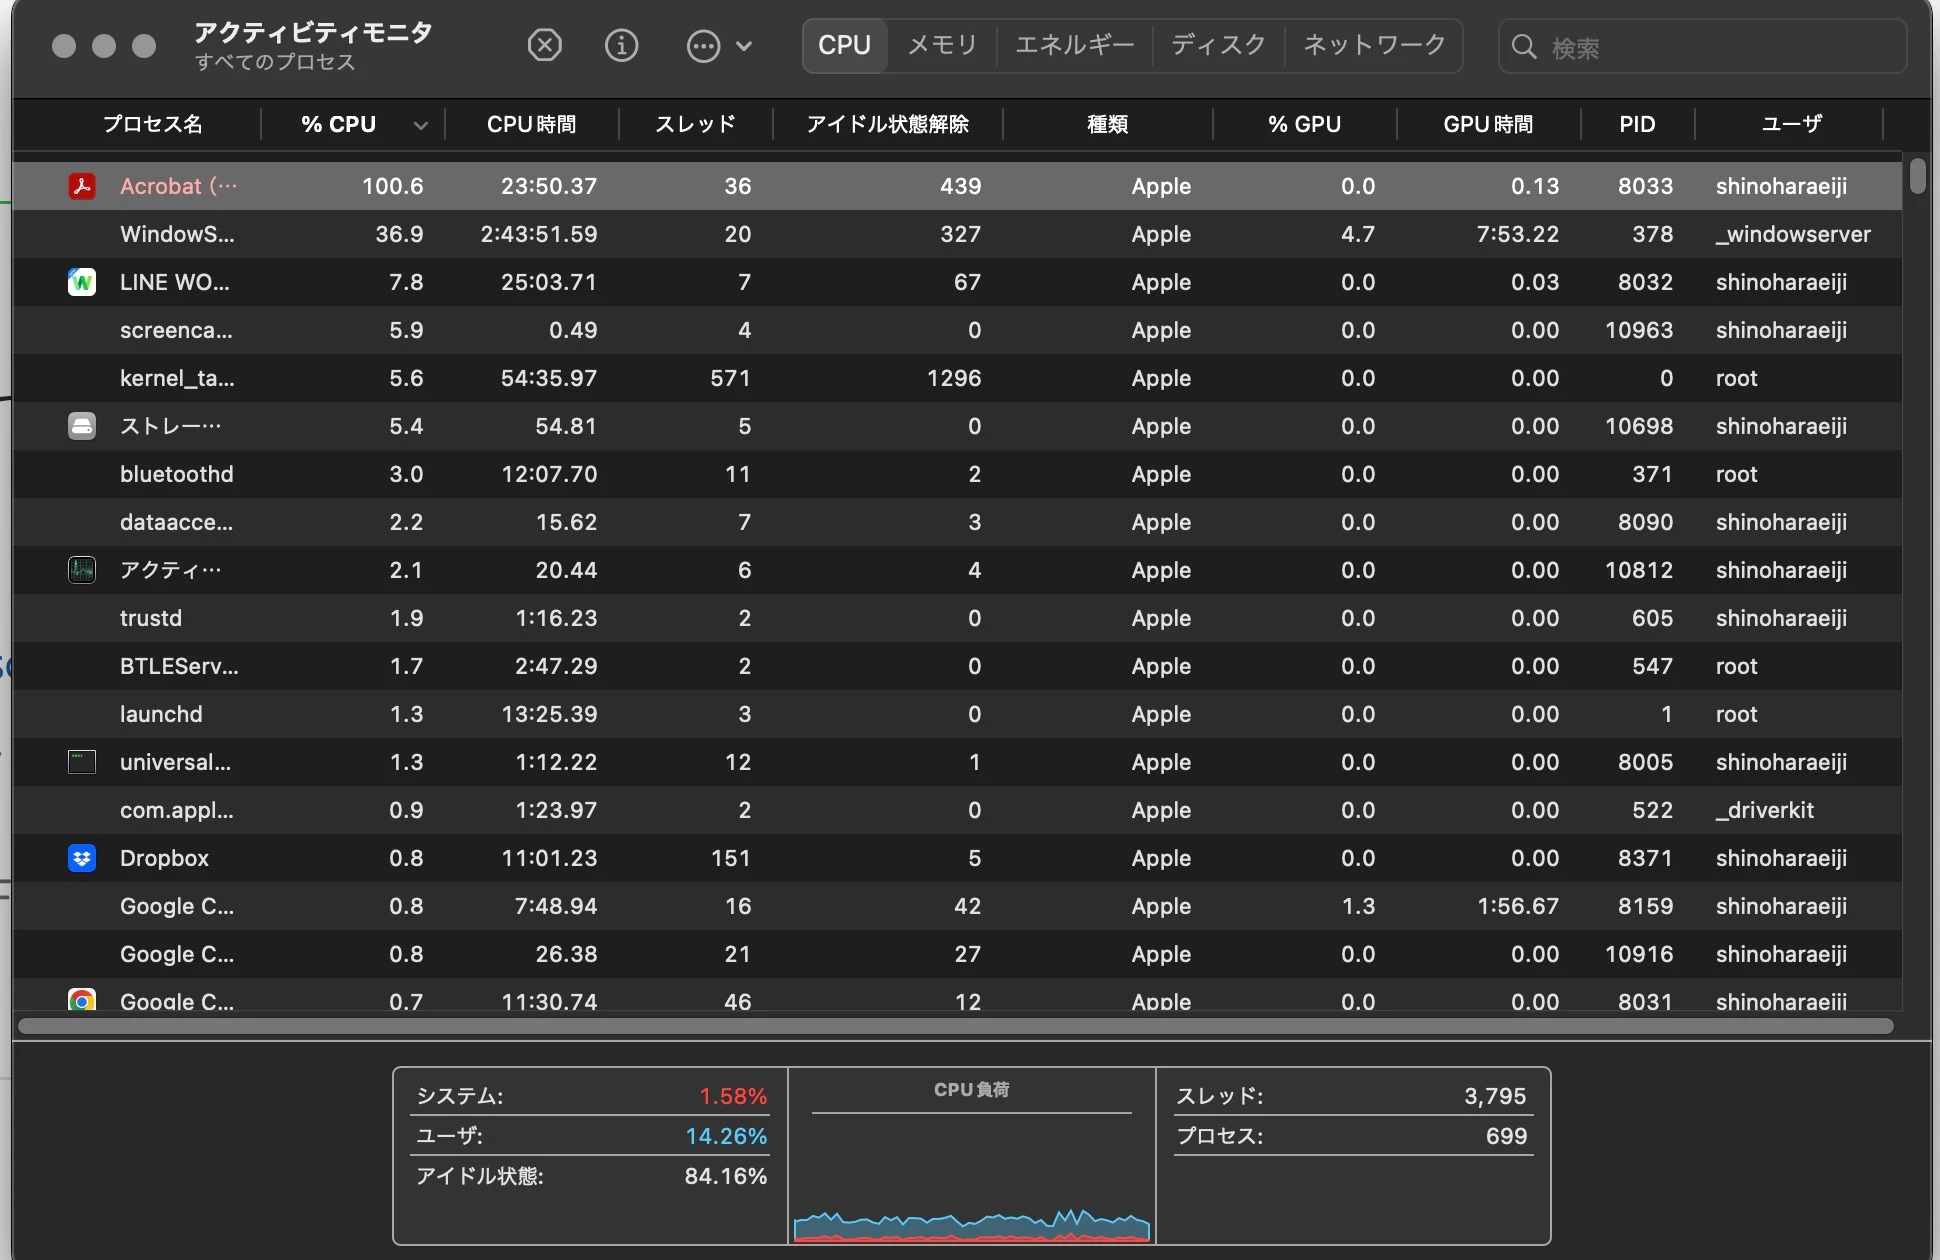The height and width of the screenshot is (1260, 1940).
Task: Click the search magnifier icon
Action: click(1524, 47)
